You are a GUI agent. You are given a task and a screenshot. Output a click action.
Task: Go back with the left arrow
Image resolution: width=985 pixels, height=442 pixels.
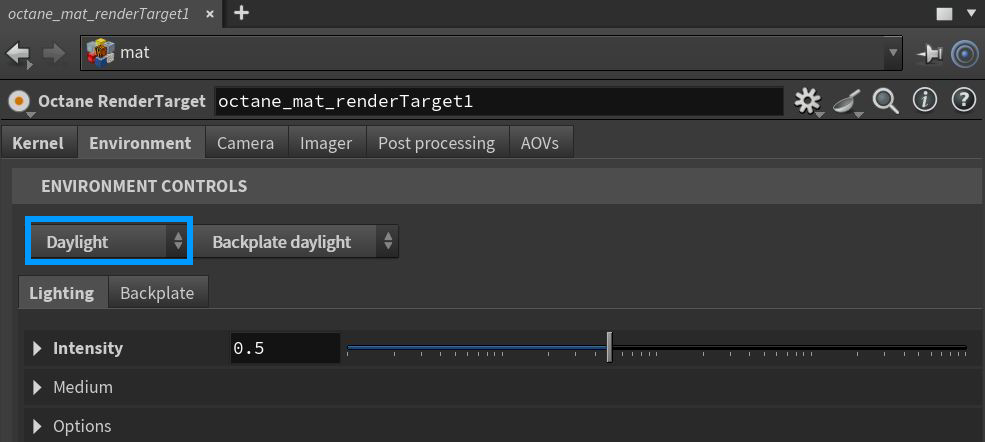coord(18,53)
